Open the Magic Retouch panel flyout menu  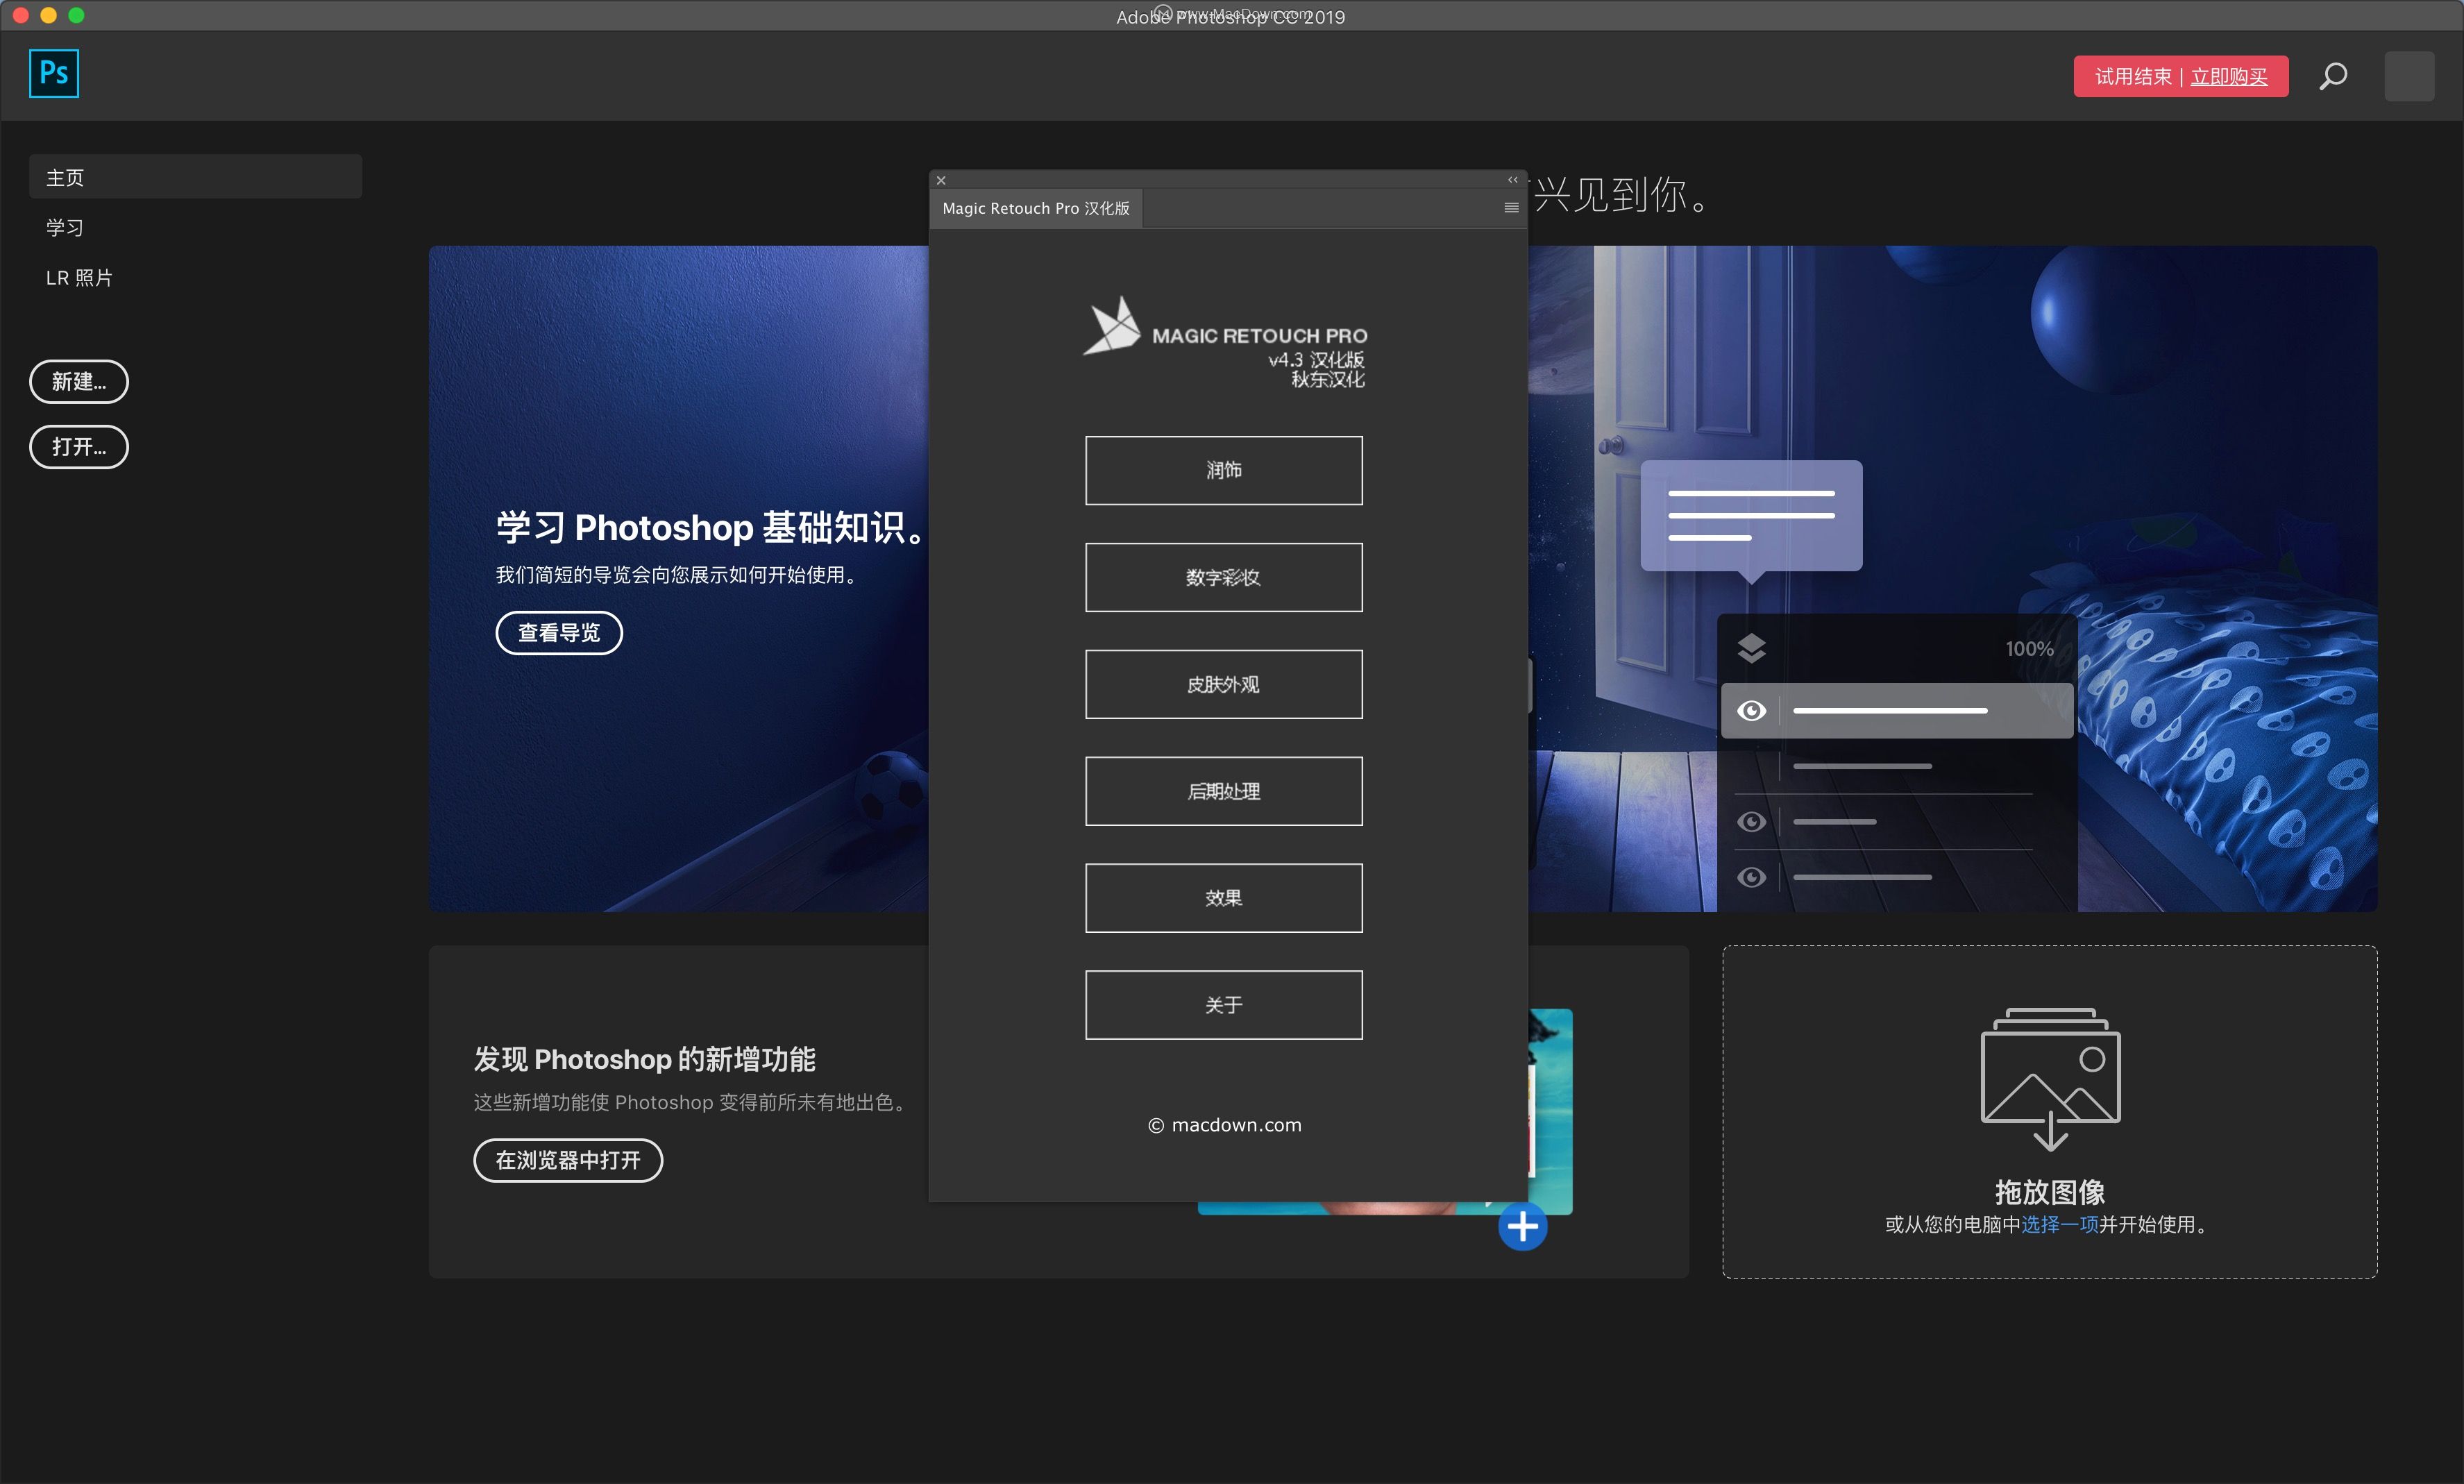tap(1511, 208)
